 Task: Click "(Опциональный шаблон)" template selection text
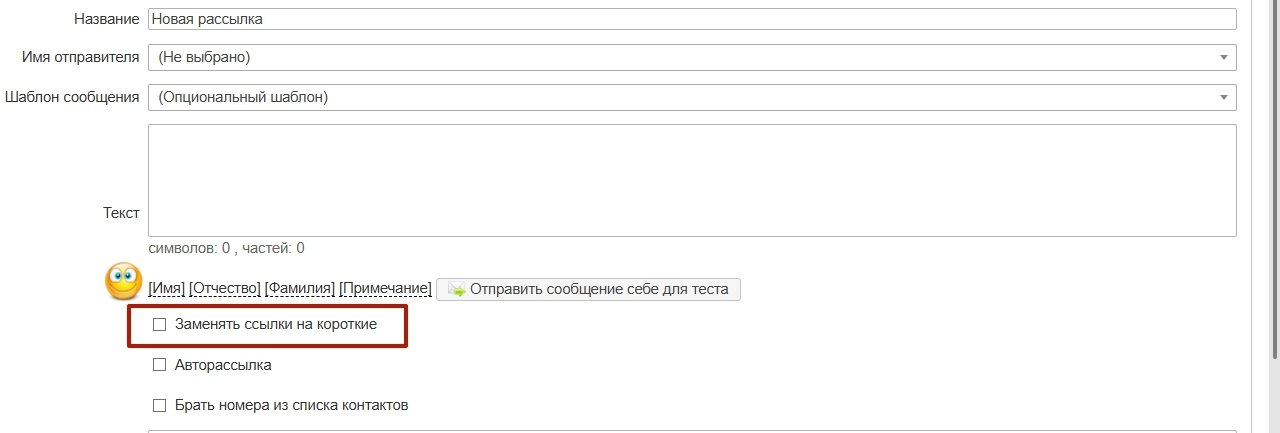243,97
